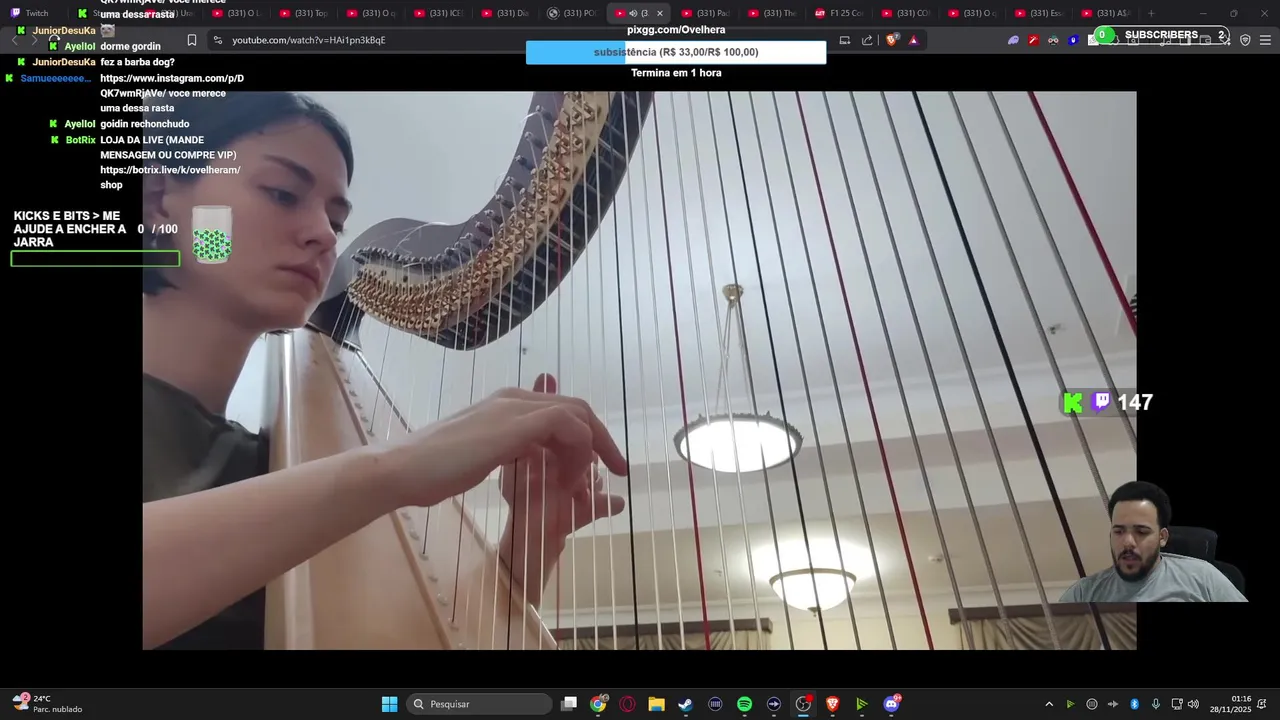
Task: Click the green jar goal progress bar
Action: 95,259
